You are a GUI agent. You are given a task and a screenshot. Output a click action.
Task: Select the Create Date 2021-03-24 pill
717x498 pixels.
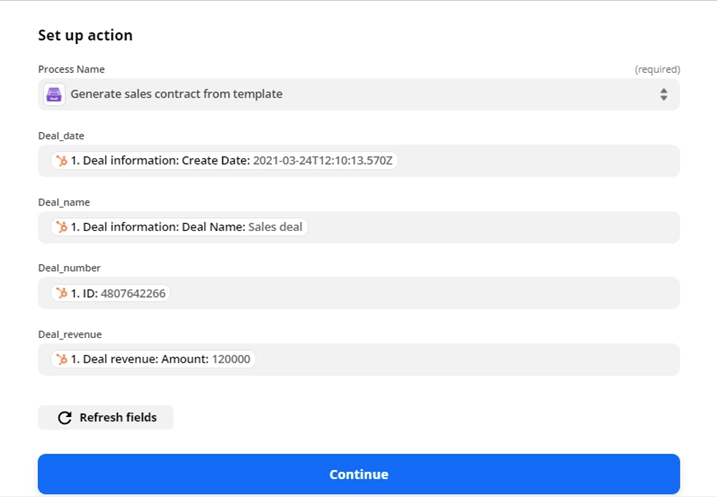coord(224,161)
